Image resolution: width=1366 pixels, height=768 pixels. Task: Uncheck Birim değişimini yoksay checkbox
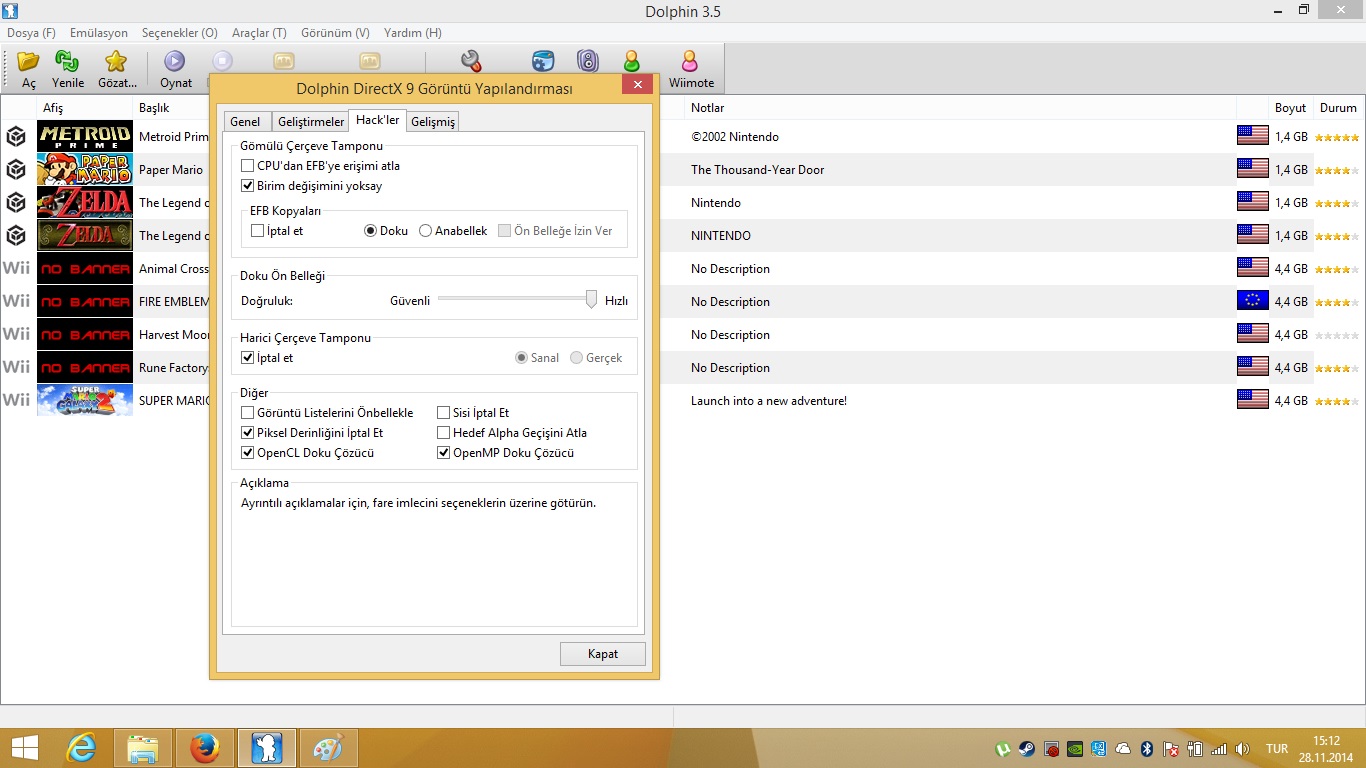pyautogui.click(x=247, y=186)
